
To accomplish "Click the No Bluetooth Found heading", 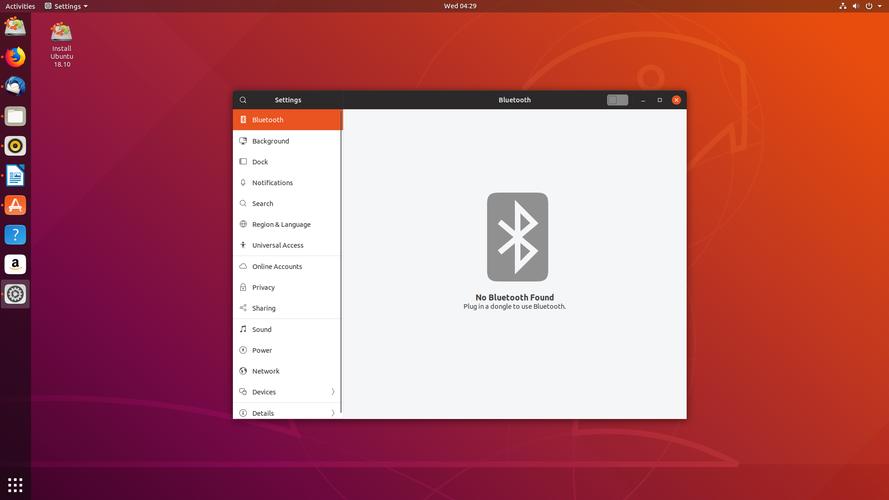I will pos(515,297).
